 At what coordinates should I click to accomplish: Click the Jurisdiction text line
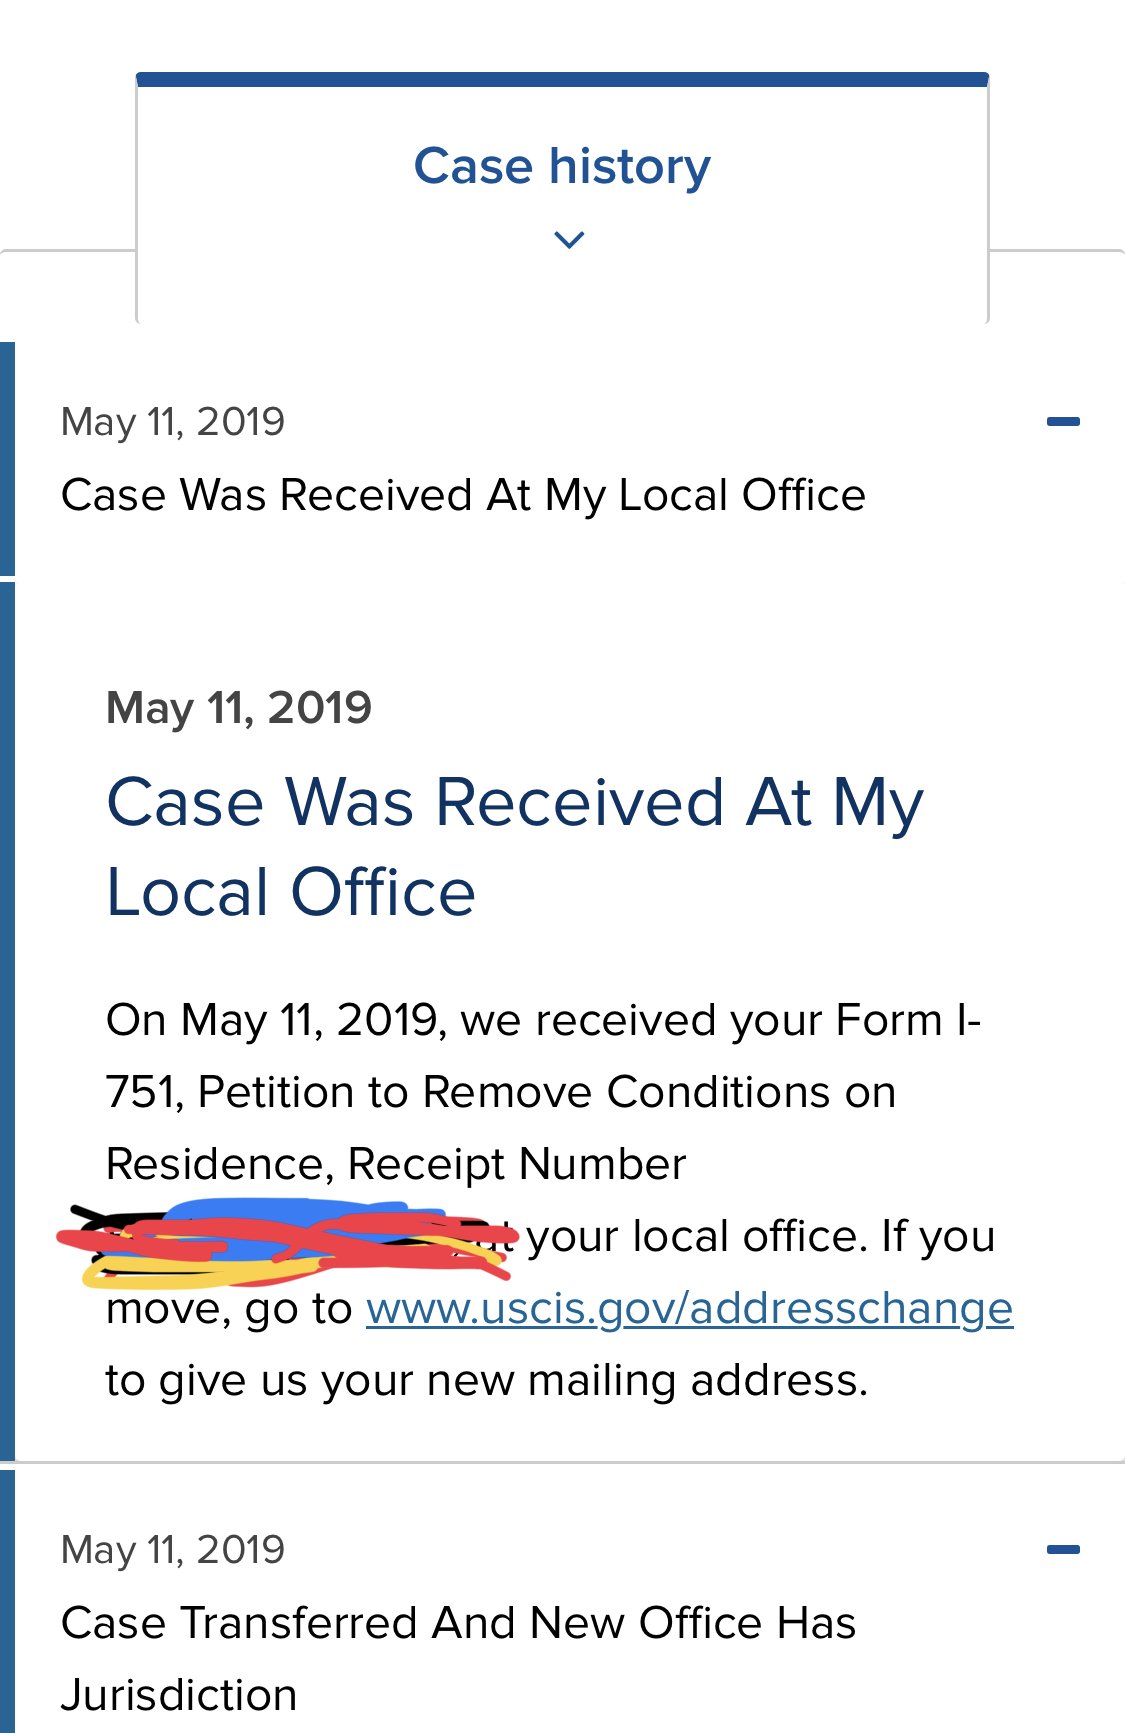(x=179, y=1695)
